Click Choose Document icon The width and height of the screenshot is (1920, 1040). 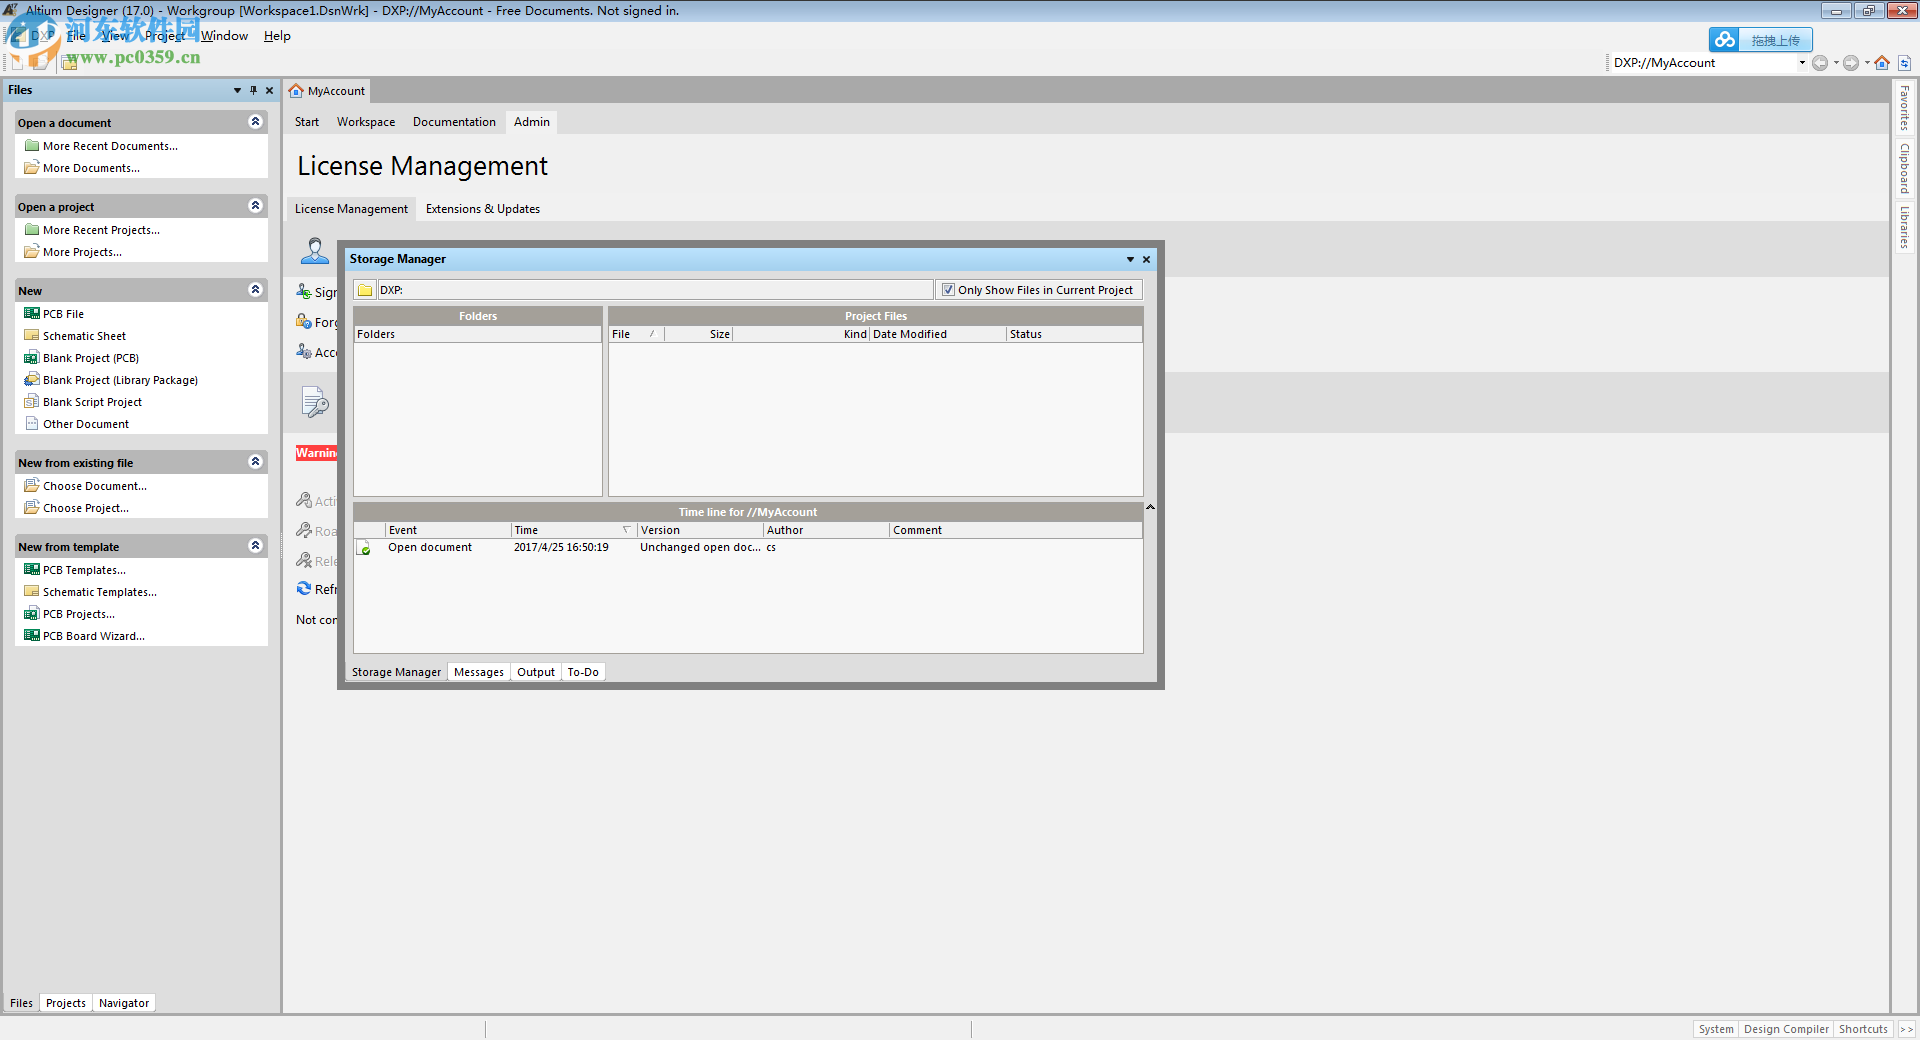(32, 486)
